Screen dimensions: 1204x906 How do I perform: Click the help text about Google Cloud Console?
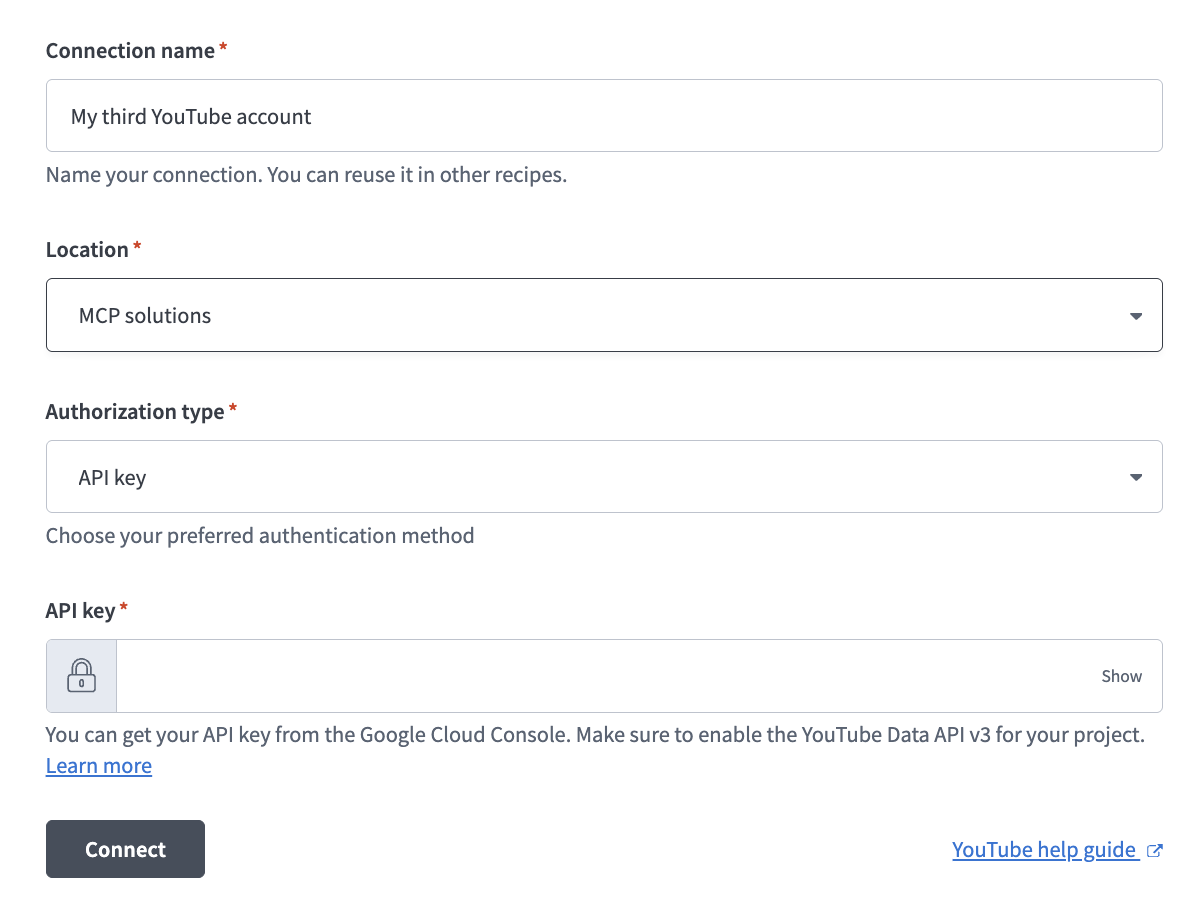tap(595, 735)
